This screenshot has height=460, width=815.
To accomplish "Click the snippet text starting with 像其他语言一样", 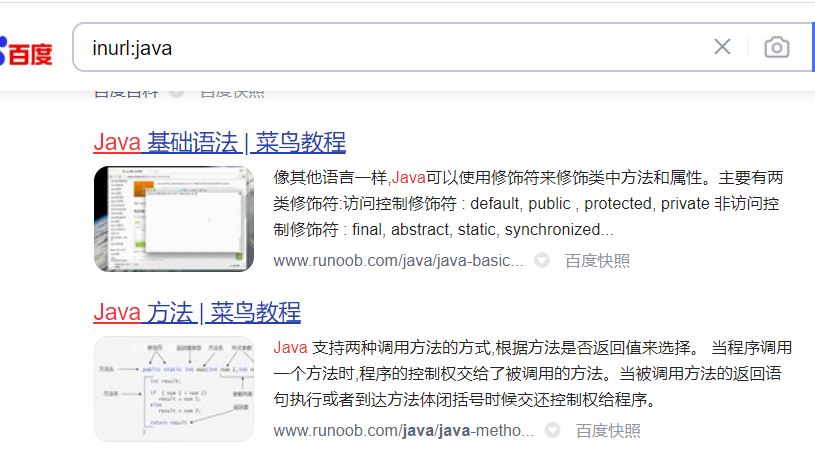I will (x=528, y=203).
